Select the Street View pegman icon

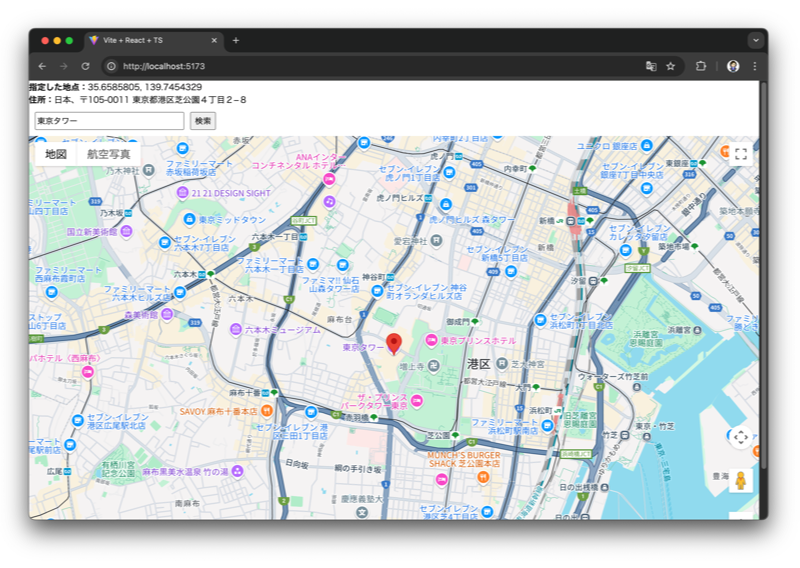coord(740,480)
